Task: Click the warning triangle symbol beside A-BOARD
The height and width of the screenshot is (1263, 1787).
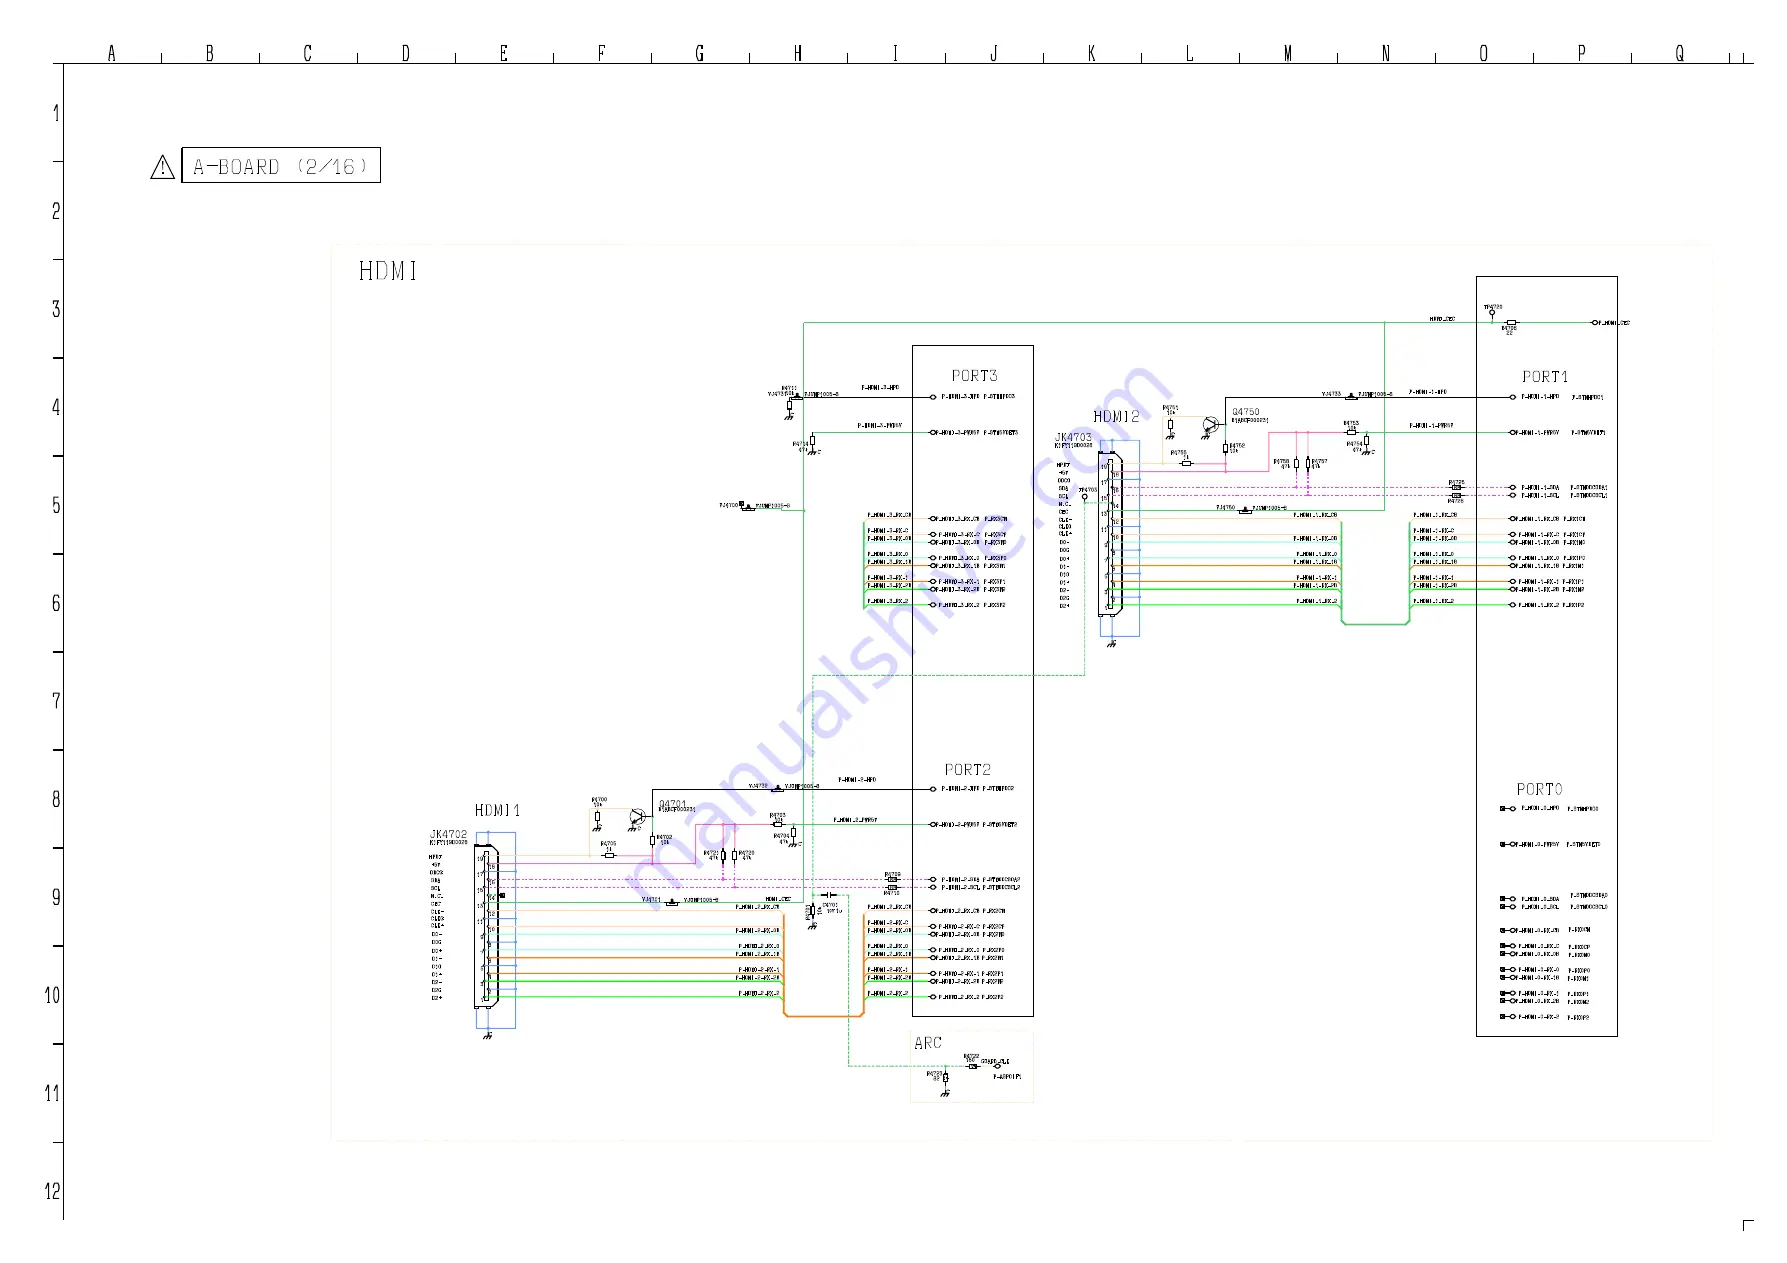Action: pos(162,167)
